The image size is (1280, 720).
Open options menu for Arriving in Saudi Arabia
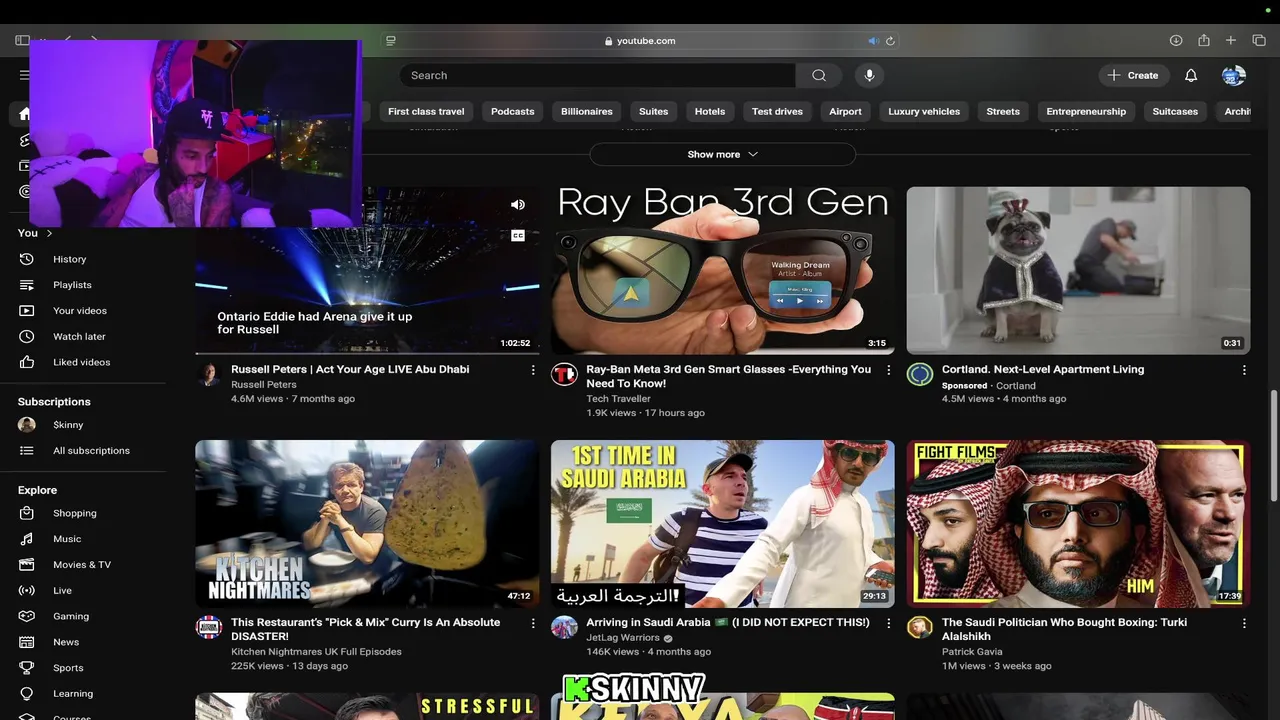888,623
